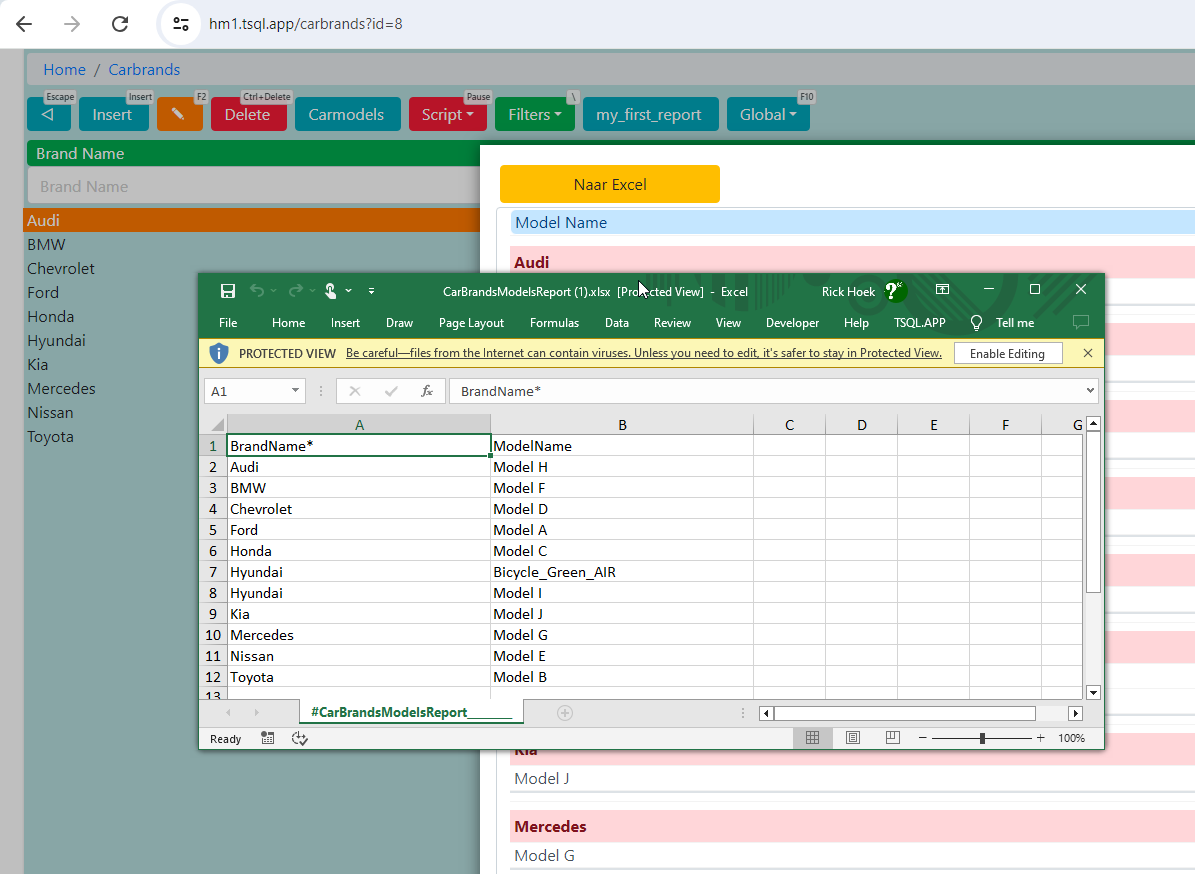The width and height of the screenshot is (1195, 874).
Task: Click the Cancel X icon in formula bar
Action: click(x=354, y=391)
